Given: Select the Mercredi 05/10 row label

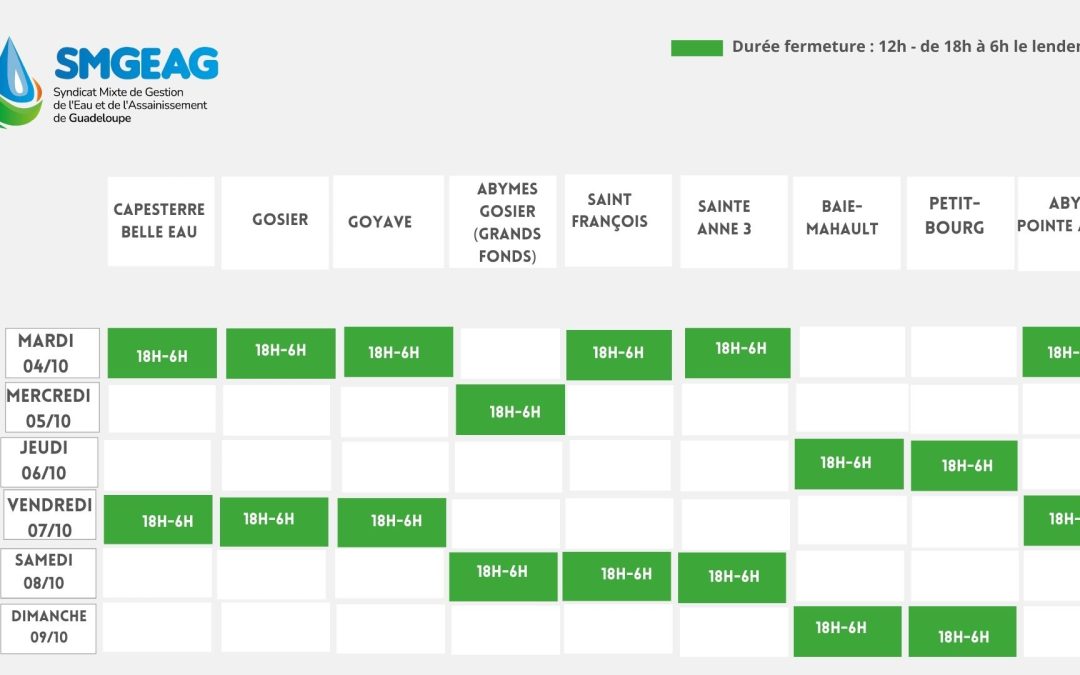Looking at the screenshot, I should click(49, 408).
